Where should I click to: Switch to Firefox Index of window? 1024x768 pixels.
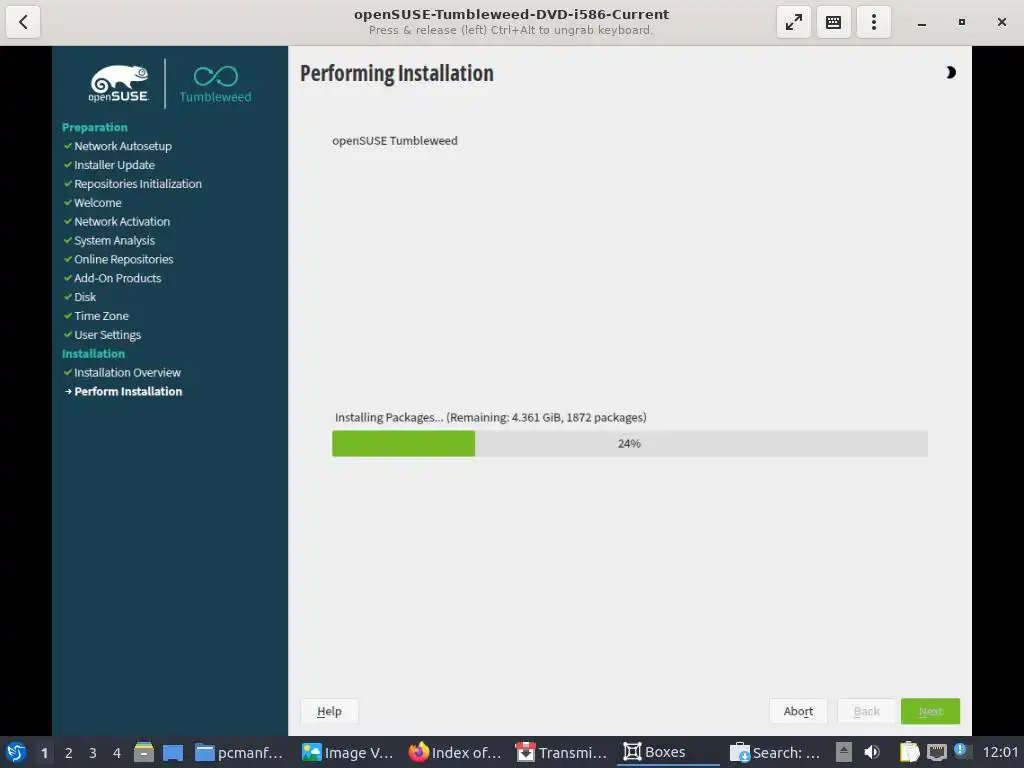455,752
